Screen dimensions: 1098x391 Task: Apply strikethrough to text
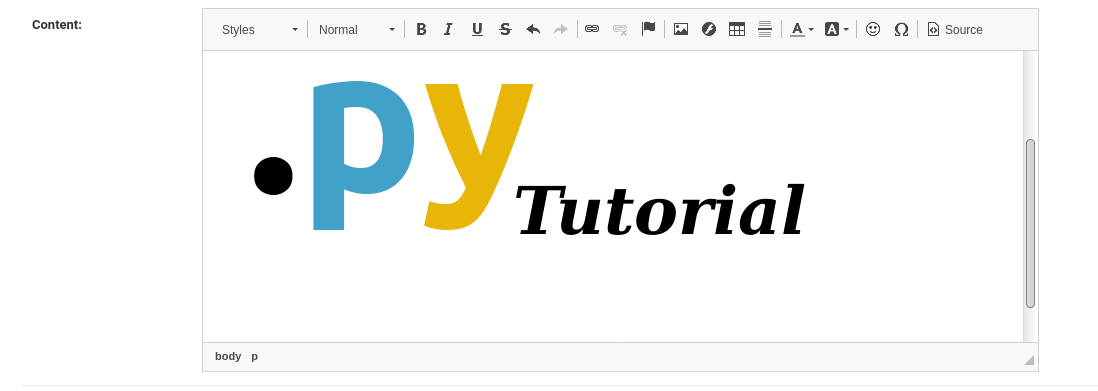505,29
